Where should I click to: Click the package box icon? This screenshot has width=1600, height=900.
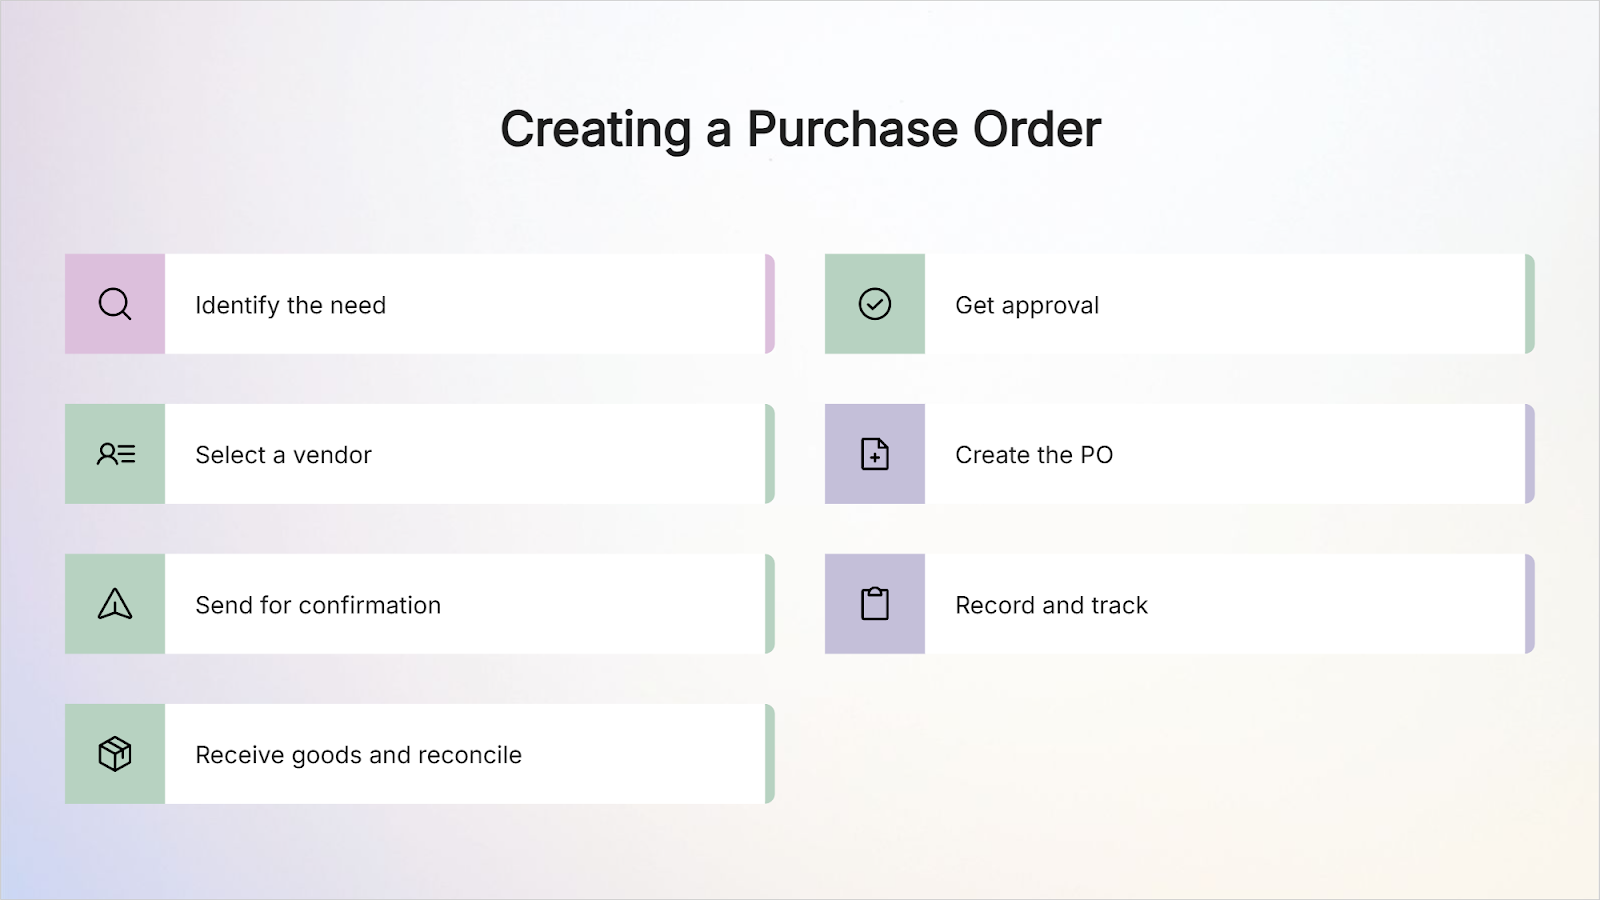click(x=115, y=754)
